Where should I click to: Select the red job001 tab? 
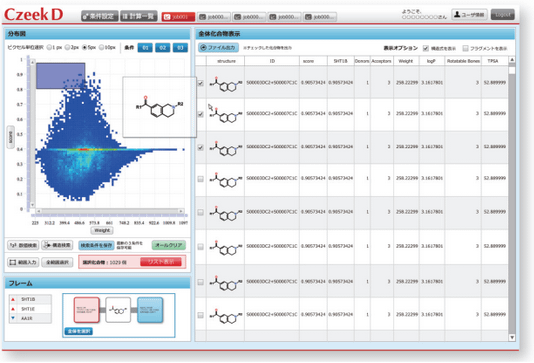[x=178, y=17]
